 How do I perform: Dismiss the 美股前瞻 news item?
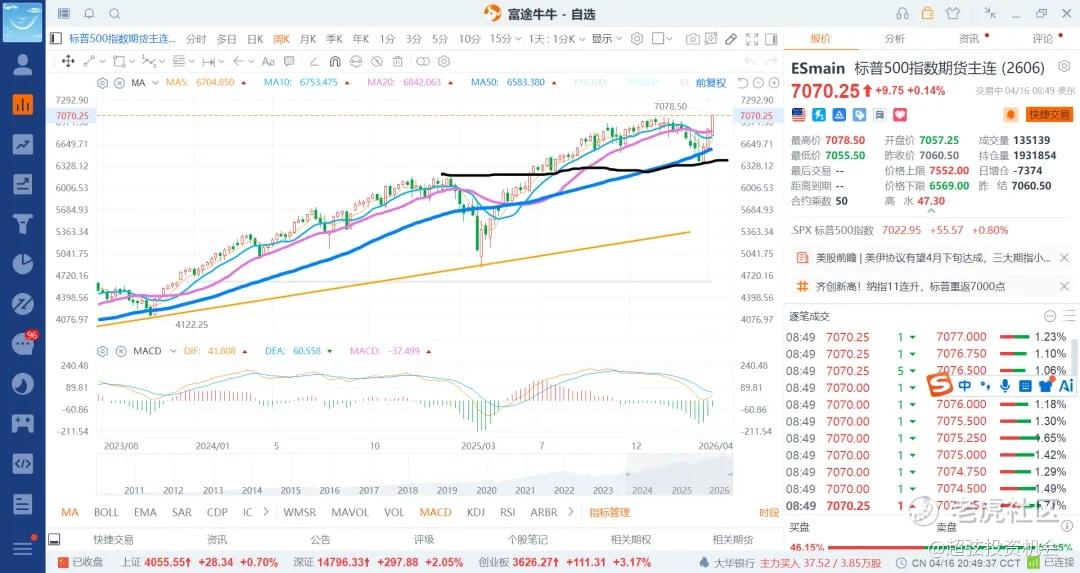click(x=1064, y=258)
